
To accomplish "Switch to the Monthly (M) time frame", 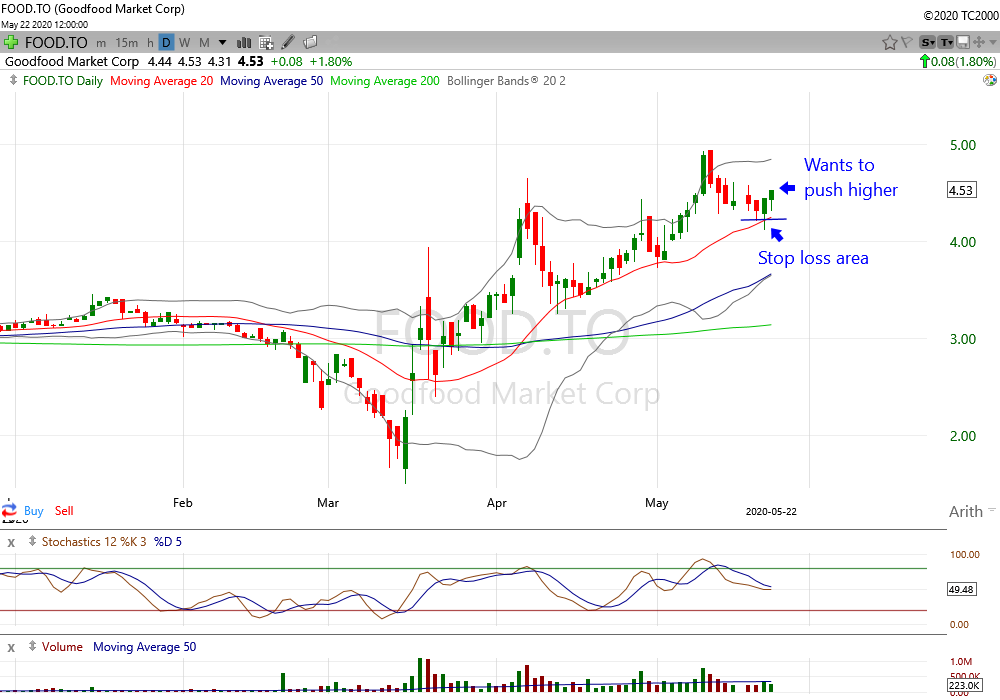I will pos(204,43).
